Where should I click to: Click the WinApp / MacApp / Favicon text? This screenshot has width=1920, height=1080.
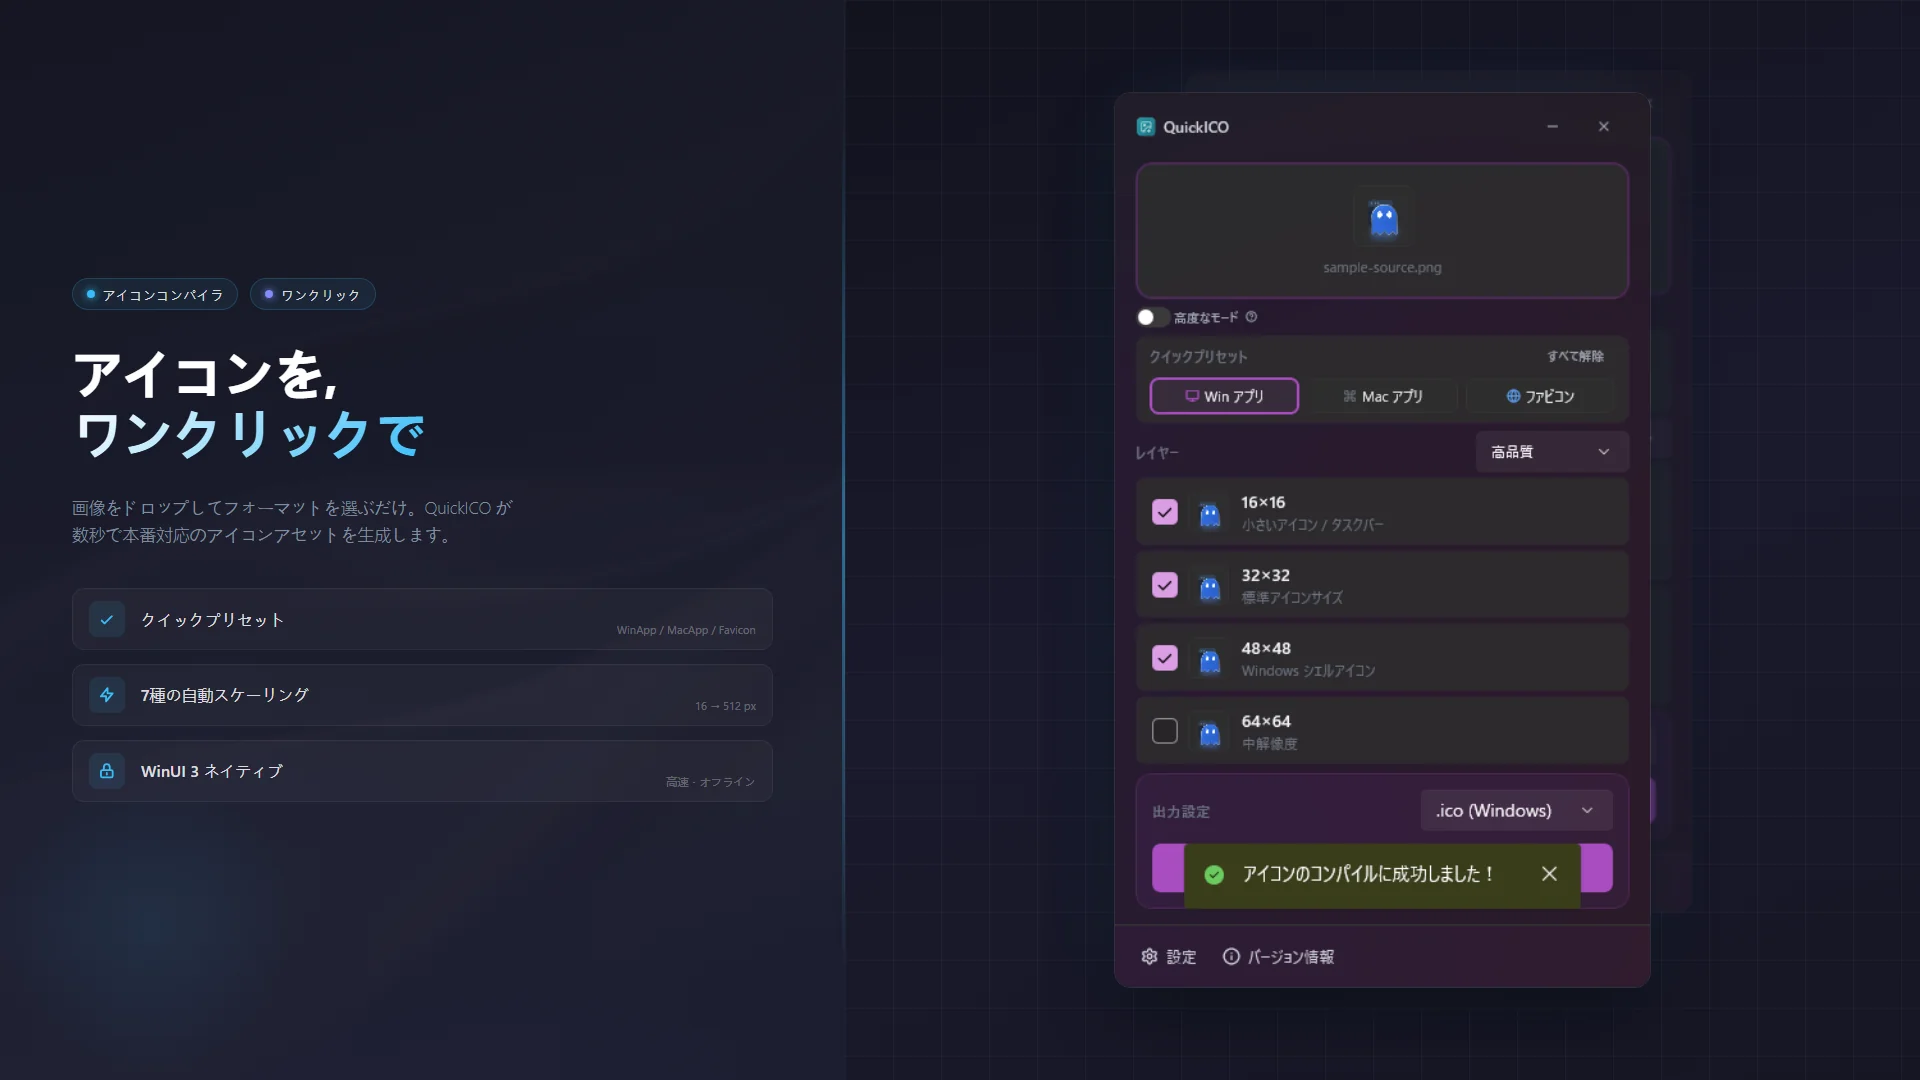pyautogui.click(x=686, y=630)
